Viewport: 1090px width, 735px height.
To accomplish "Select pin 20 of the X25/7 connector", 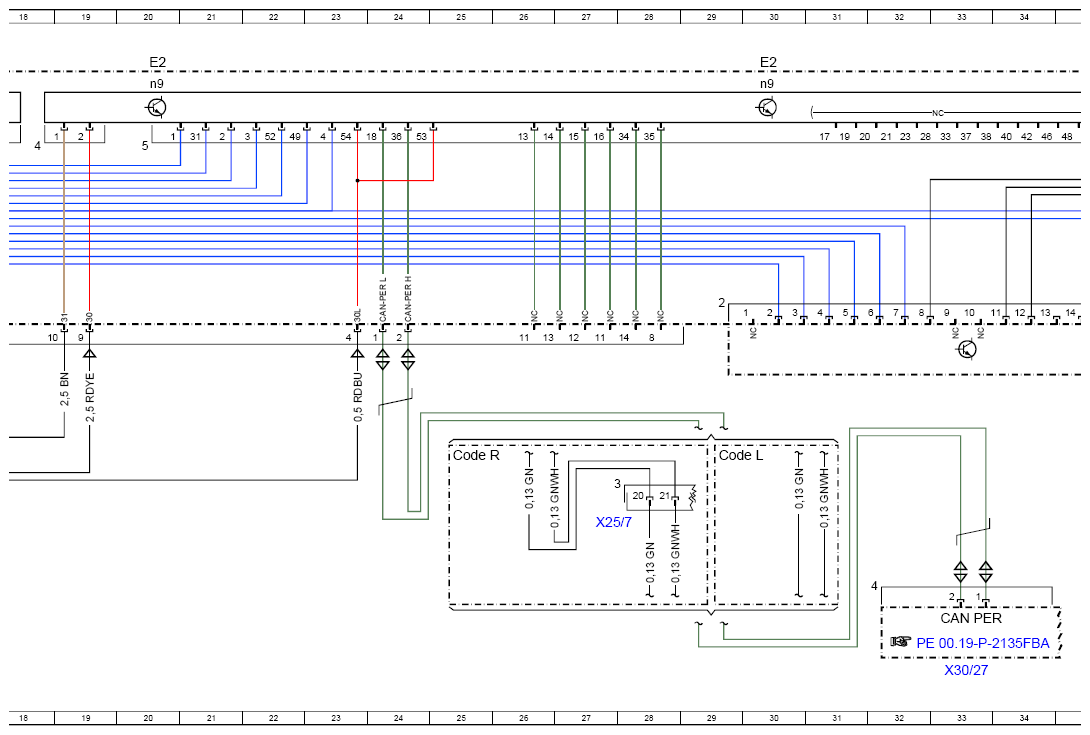I will (x=638, y=496).
